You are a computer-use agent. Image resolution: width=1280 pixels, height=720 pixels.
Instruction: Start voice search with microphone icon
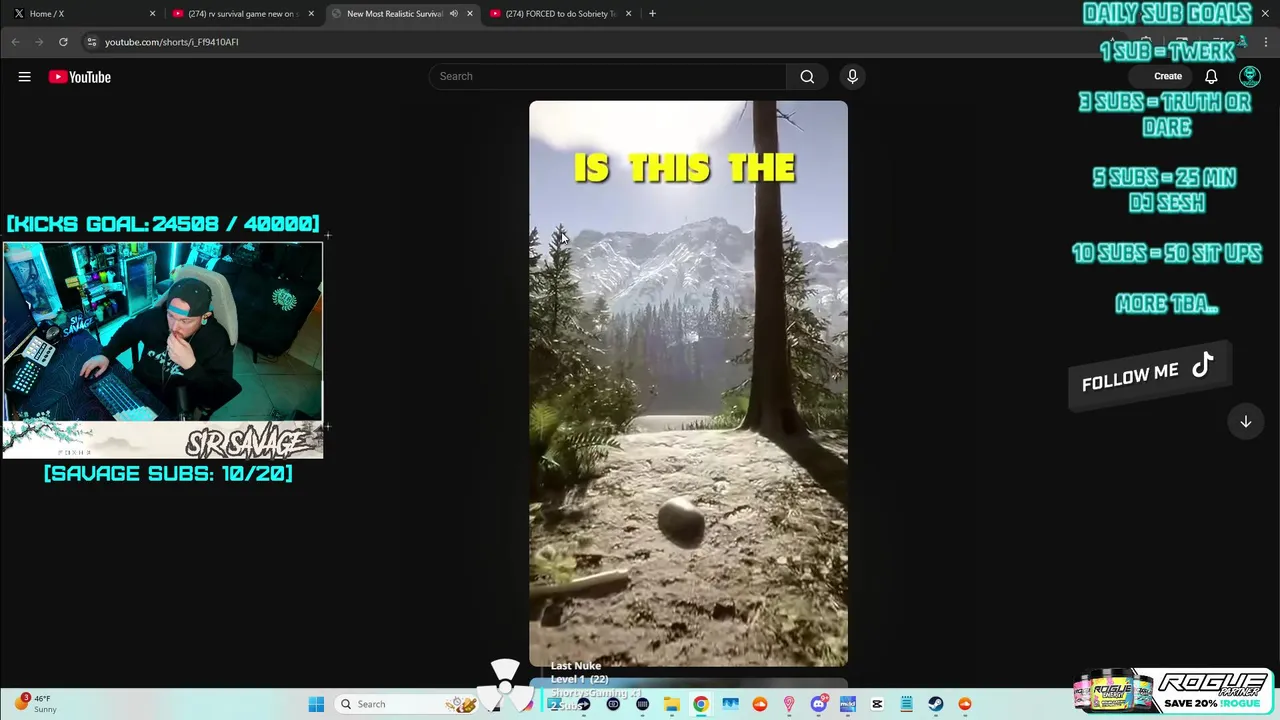coord(852,76)
